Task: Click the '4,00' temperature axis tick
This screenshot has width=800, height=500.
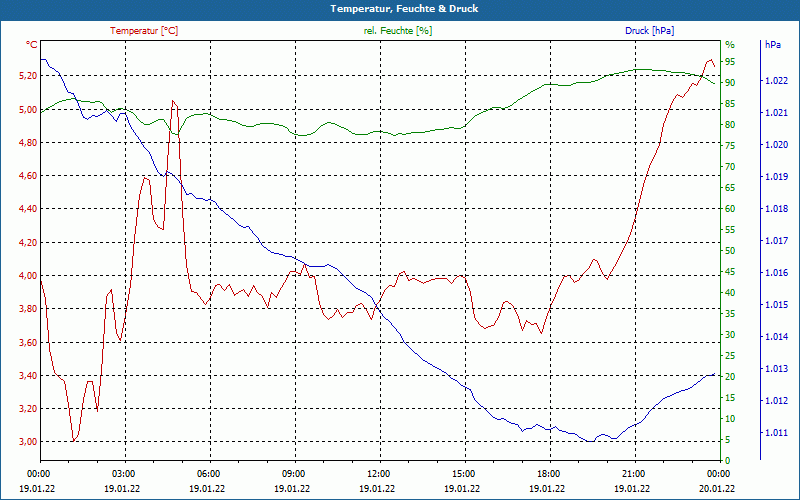Action: tap(29, 276)
